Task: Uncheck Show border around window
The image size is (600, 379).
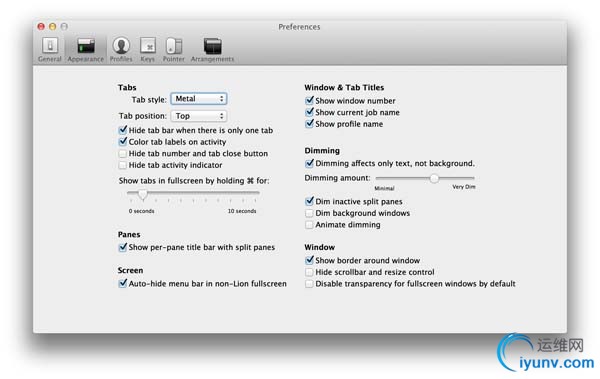Action: [x=309, y=260]
